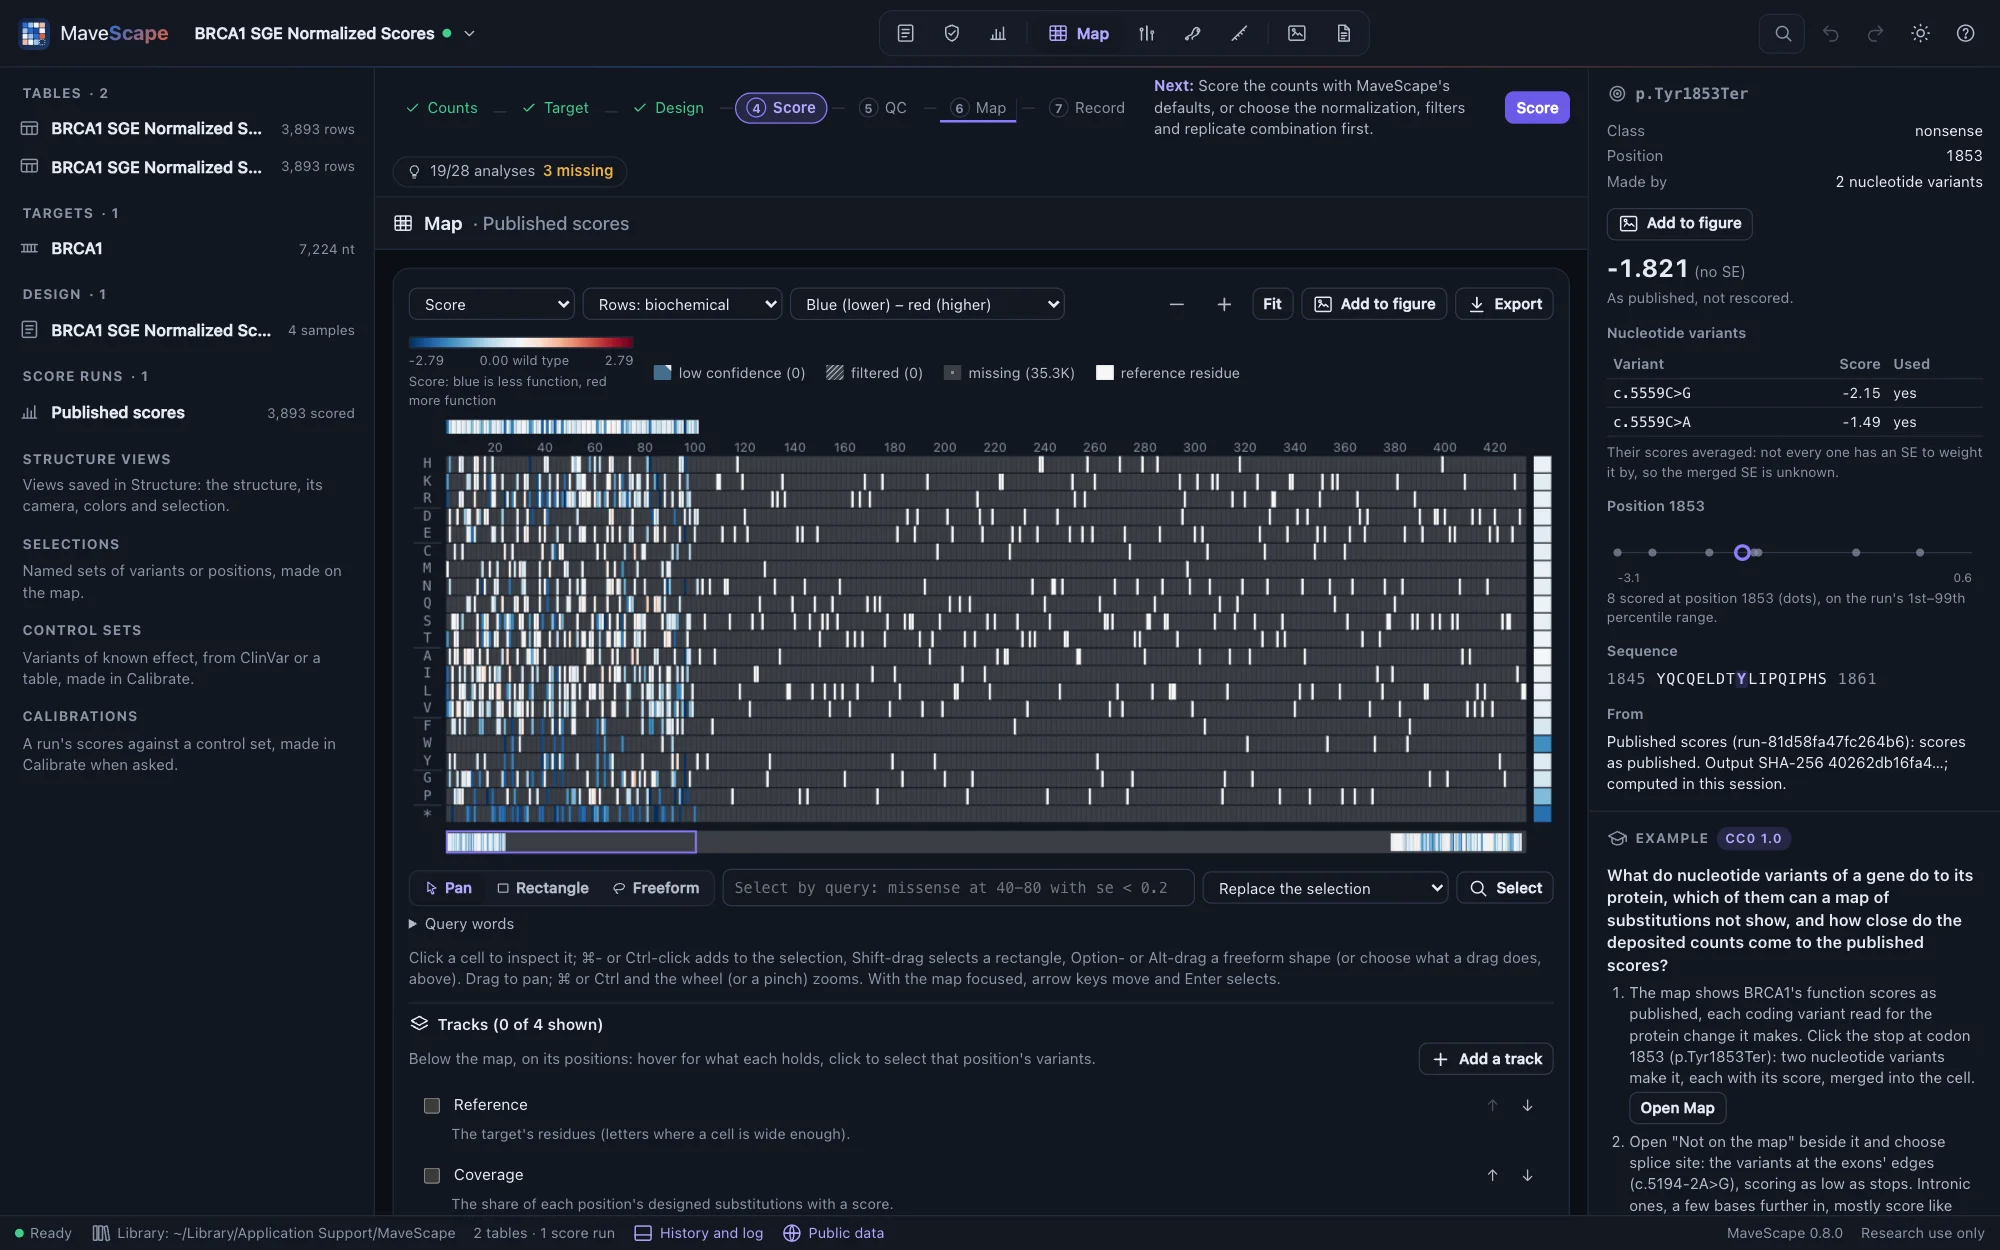This screenshot has width=2000, height=1250.
Task: Go to the Record workflow step
Action: coord(1087,108)
